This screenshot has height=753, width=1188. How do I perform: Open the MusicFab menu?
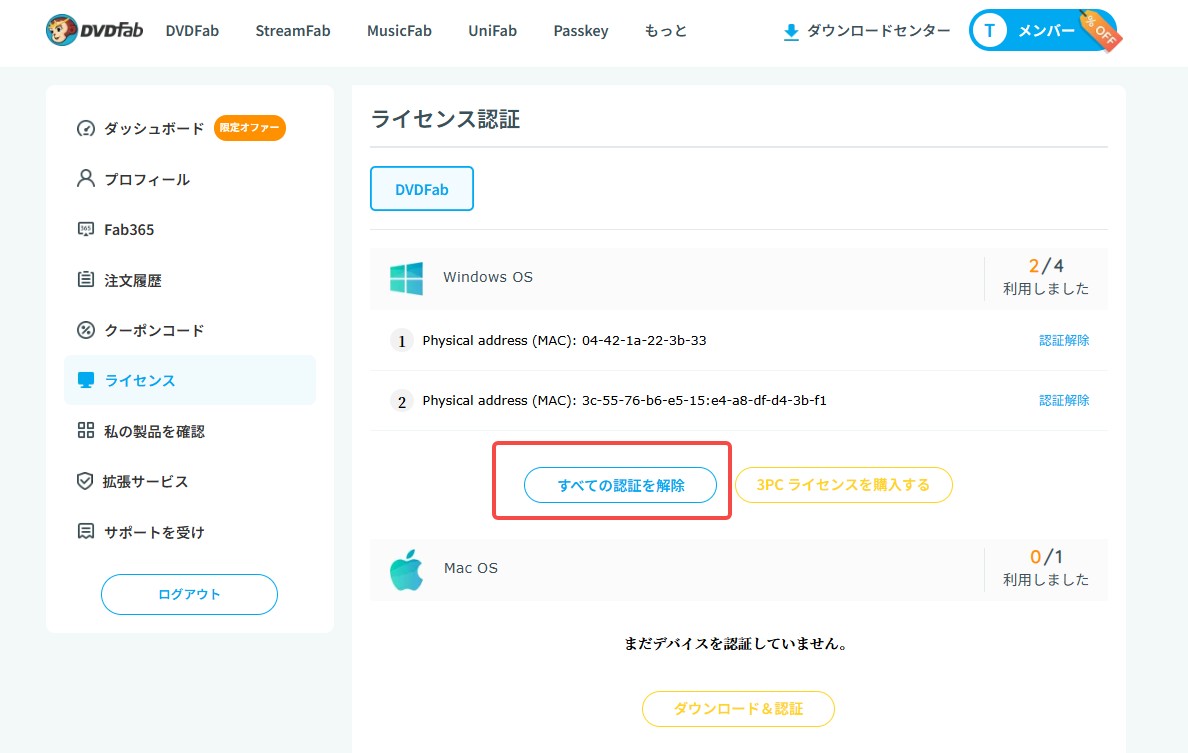pyautogui.click(x=399, y=31)
